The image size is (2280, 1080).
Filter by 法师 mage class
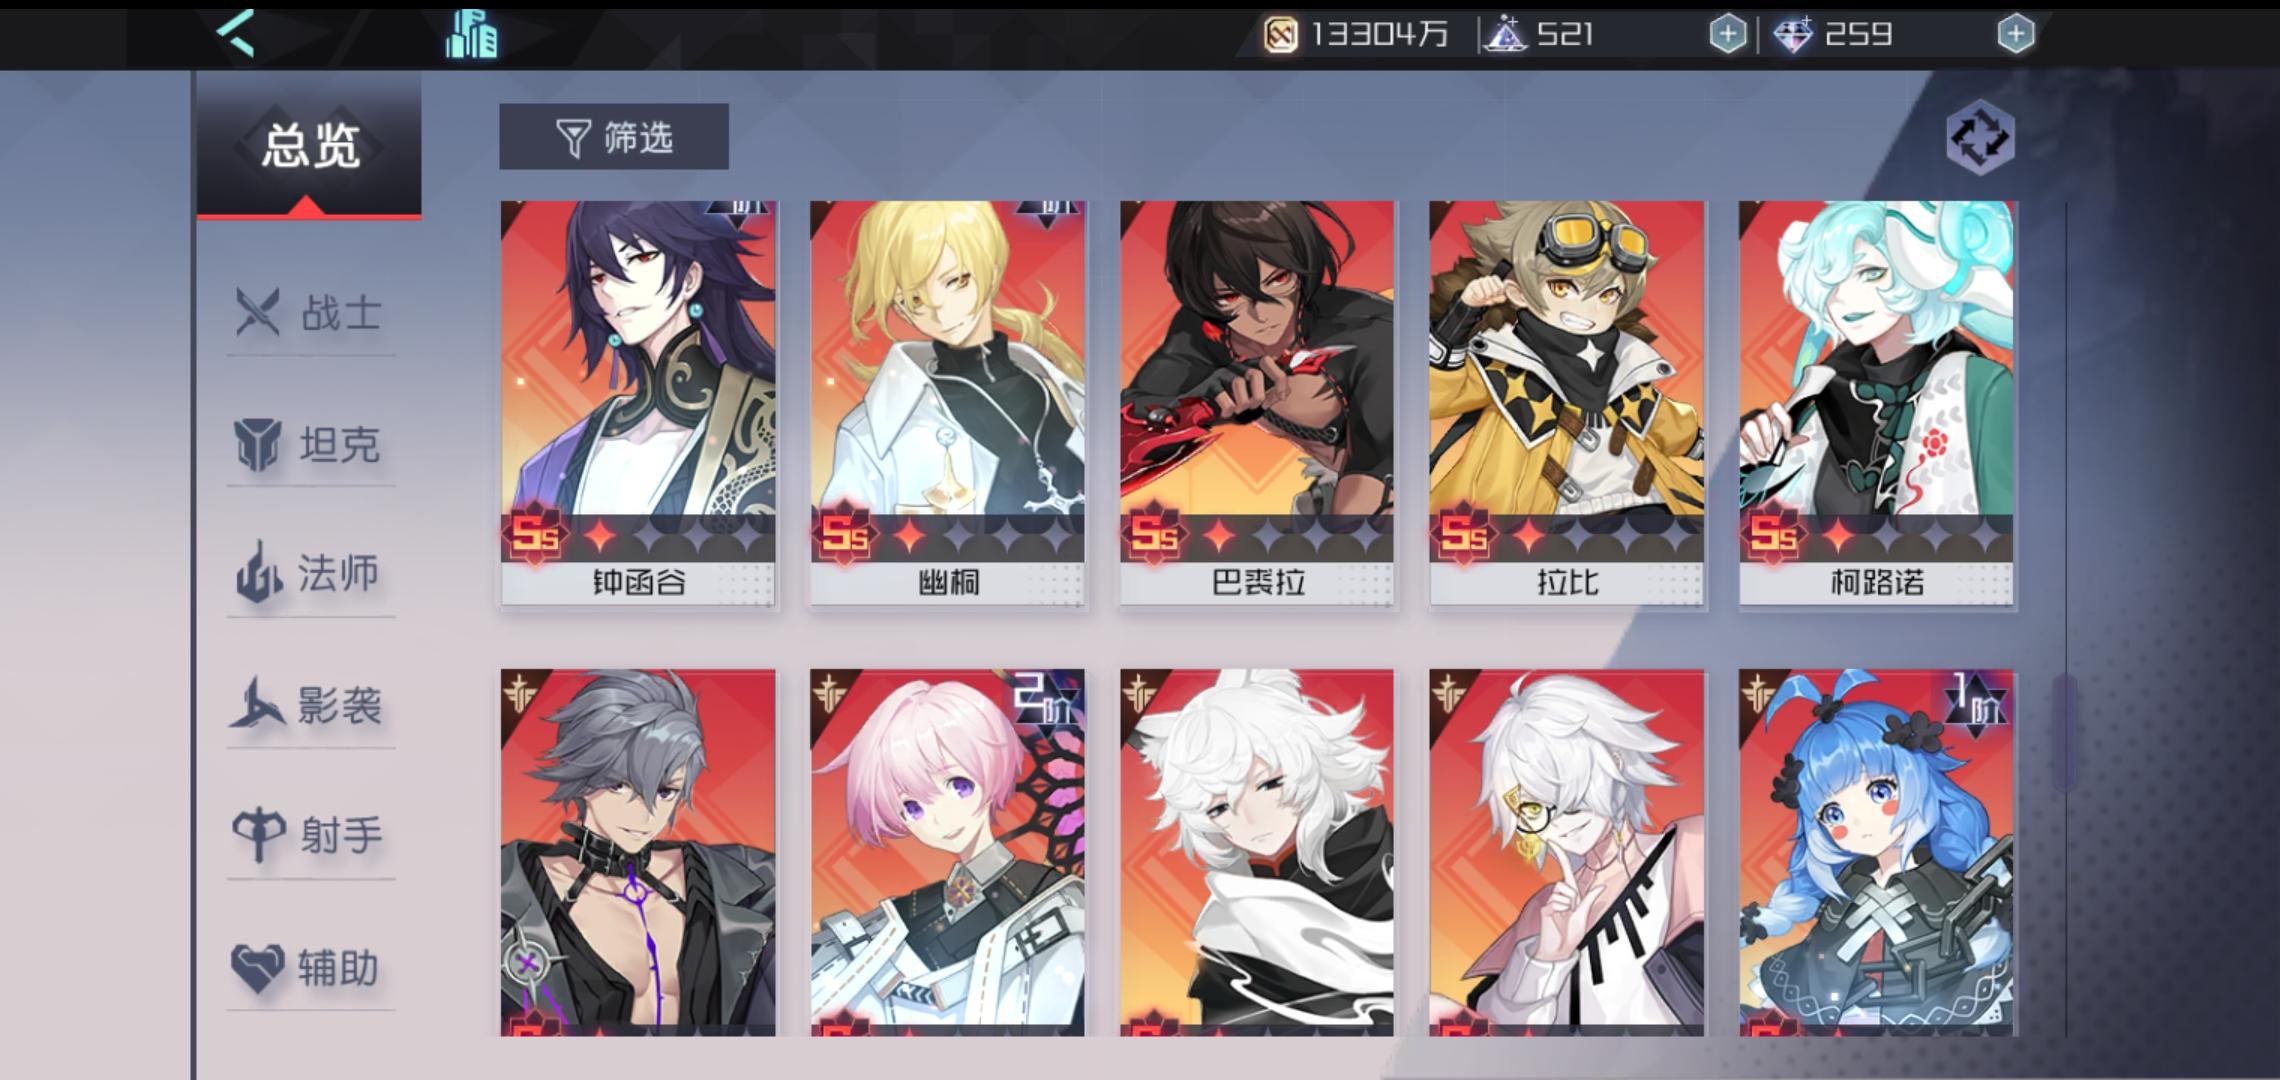point(310,574)
